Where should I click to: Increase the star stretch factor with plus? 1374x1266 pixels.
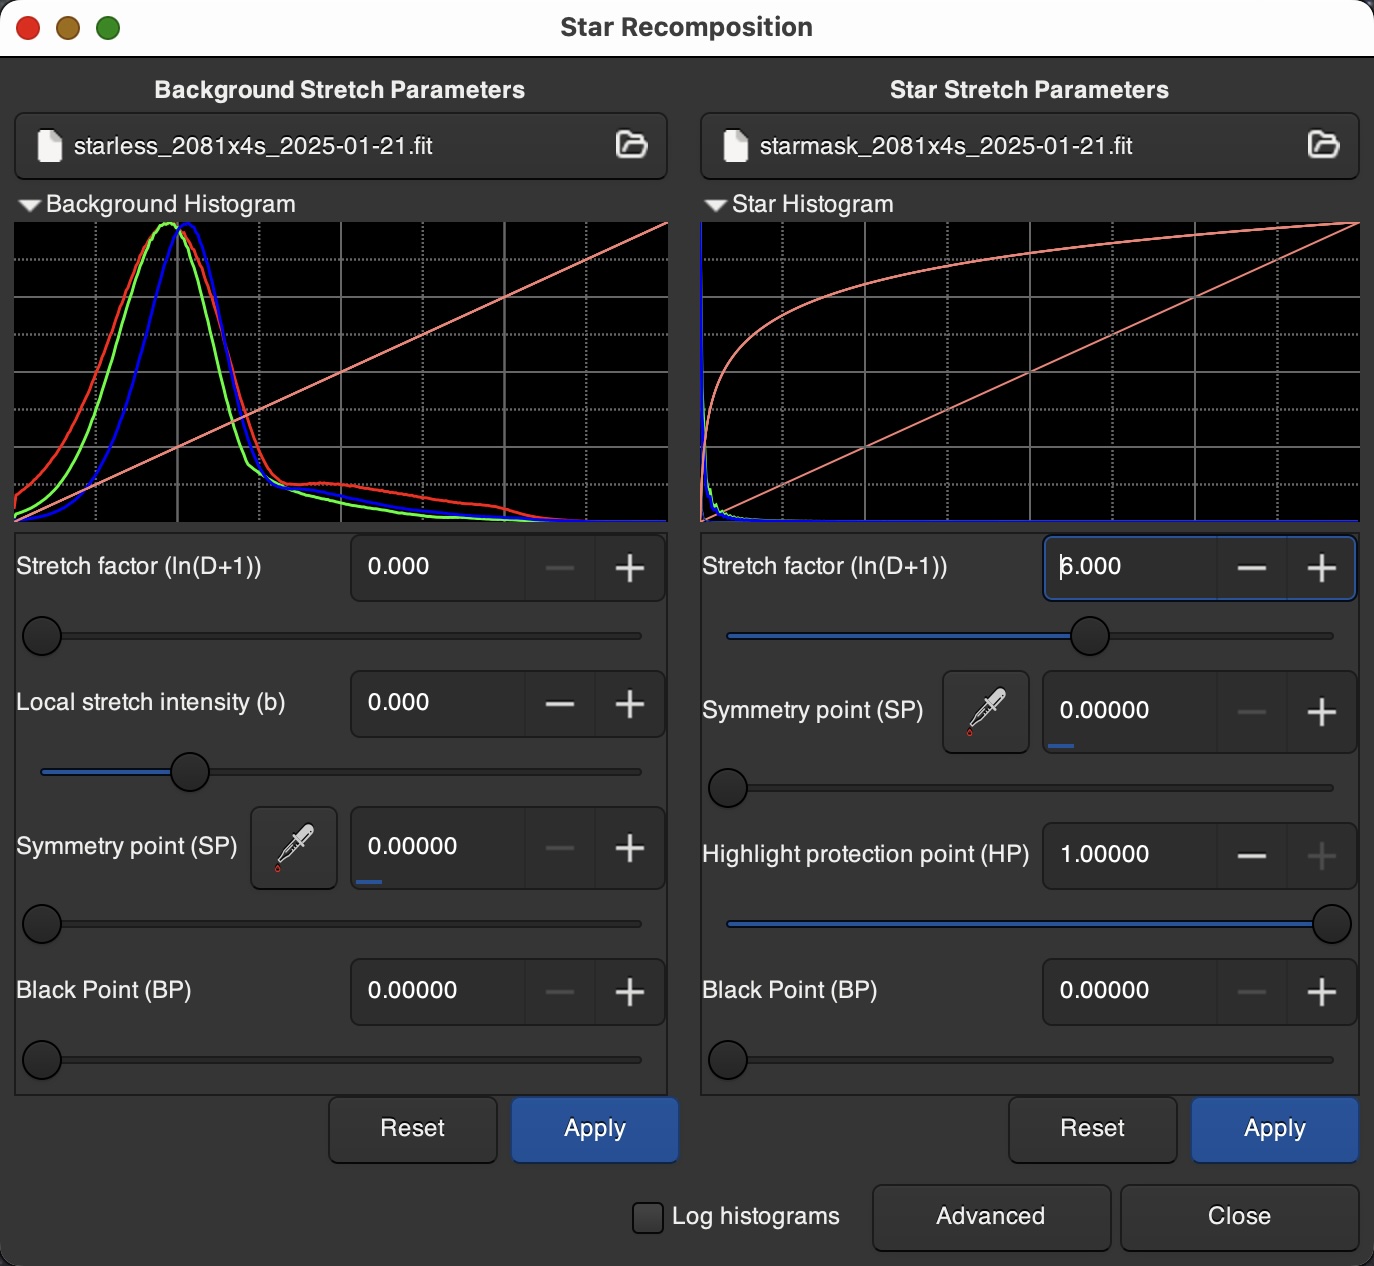click(1321, 568)
